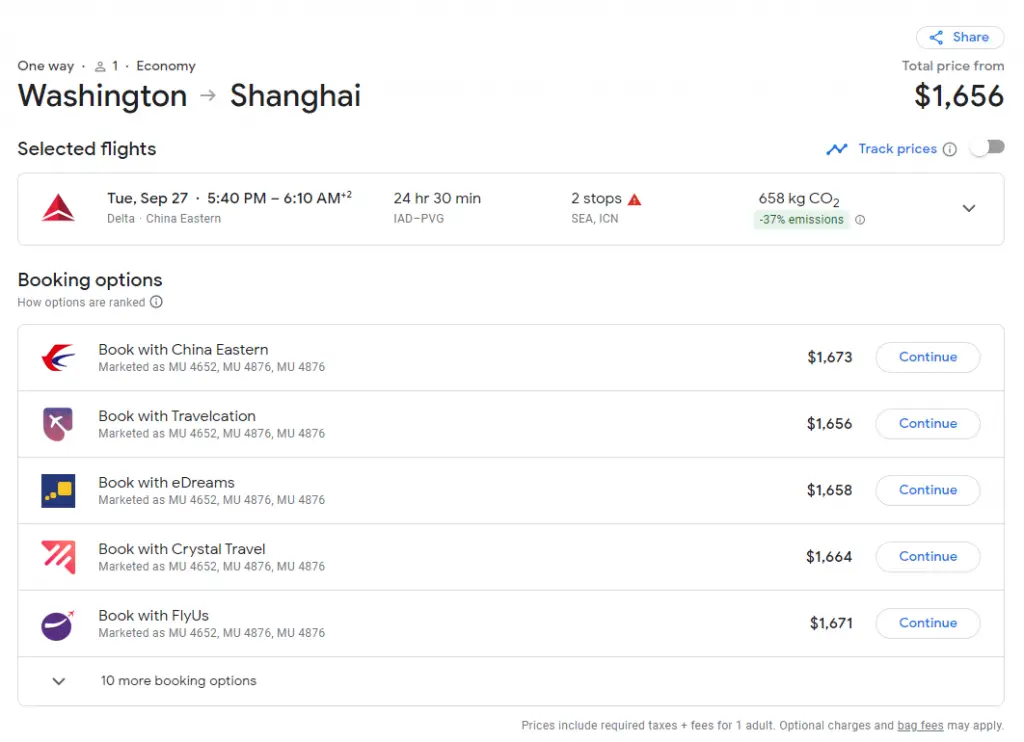Continue booking with Travelcation
Screen dimensions: 1024x742
927,423
